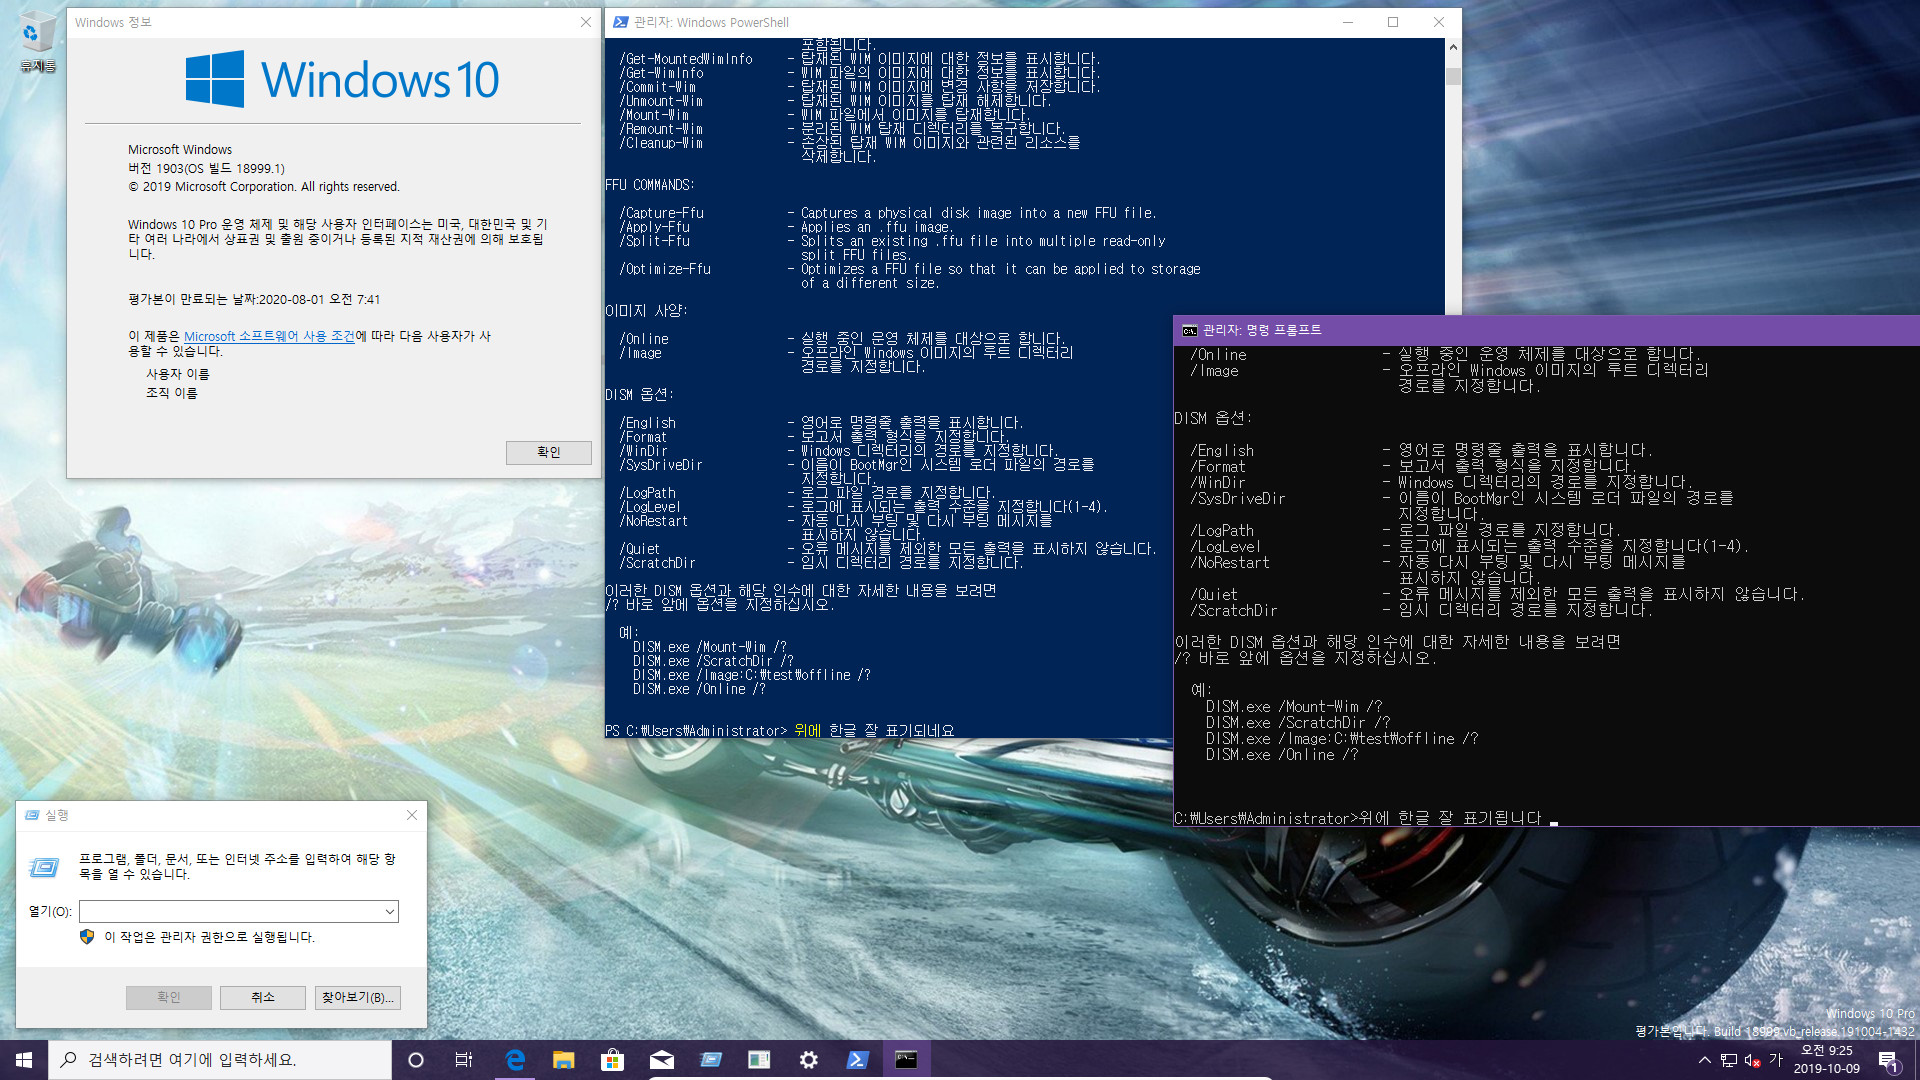
Task: Open PowerShell window system menu icon
Action: [620, 22]
